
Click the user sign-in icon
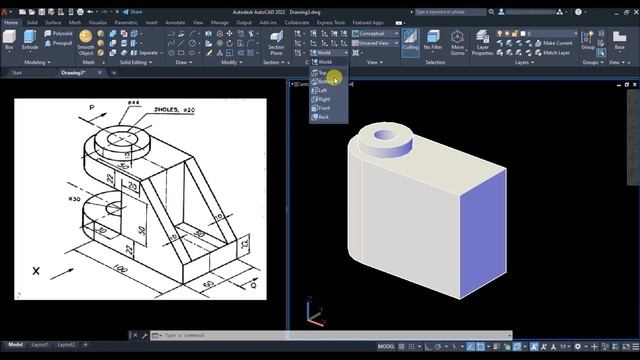point(501,12)
